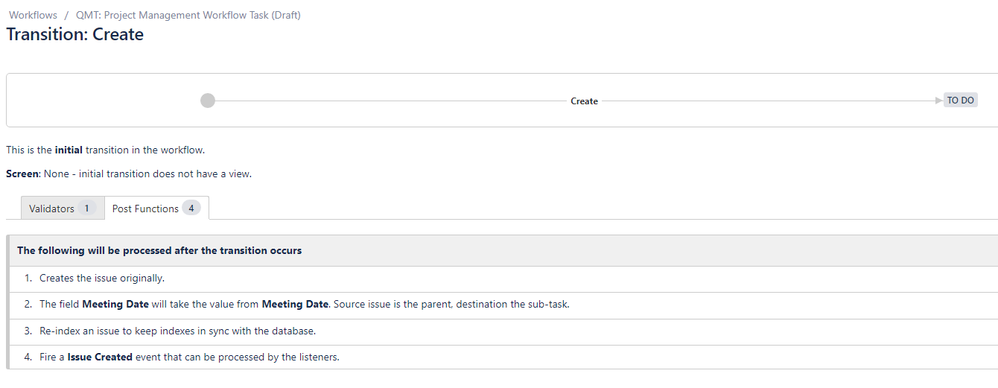The width and height of the screenshot is (998, 388).
Task: Click the Screen: None description text
Action: [129, 174]
